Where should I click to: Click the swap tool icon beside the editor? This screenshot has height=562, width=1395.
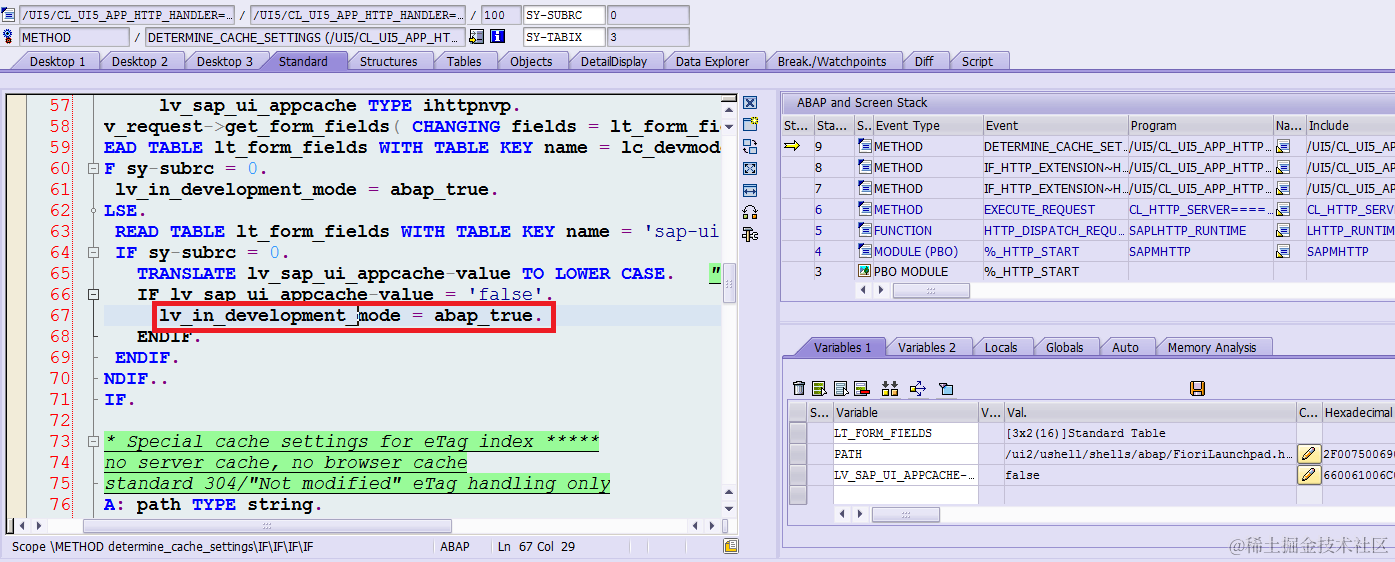point(750,146)
